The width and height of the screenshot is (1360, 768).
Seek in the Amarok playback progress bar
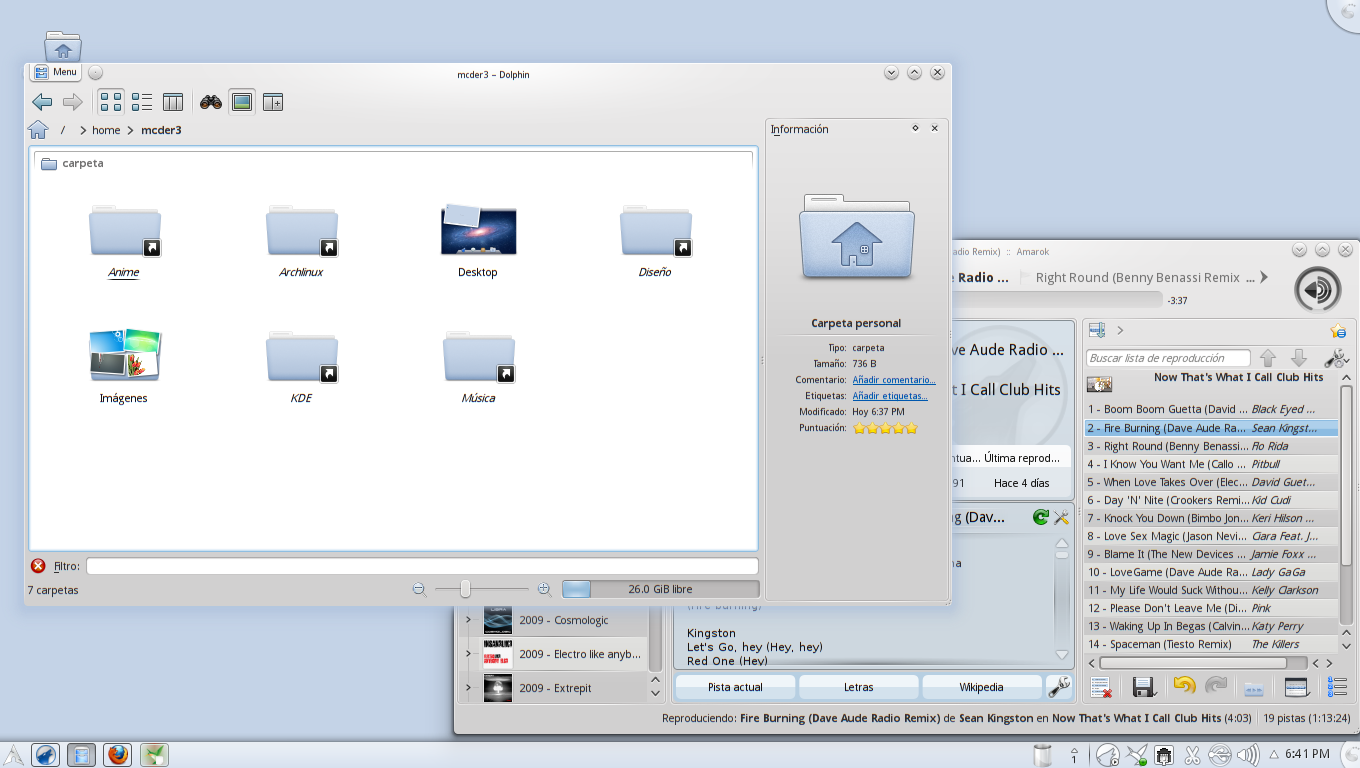pyautogui.click(x=1058, y=300)
